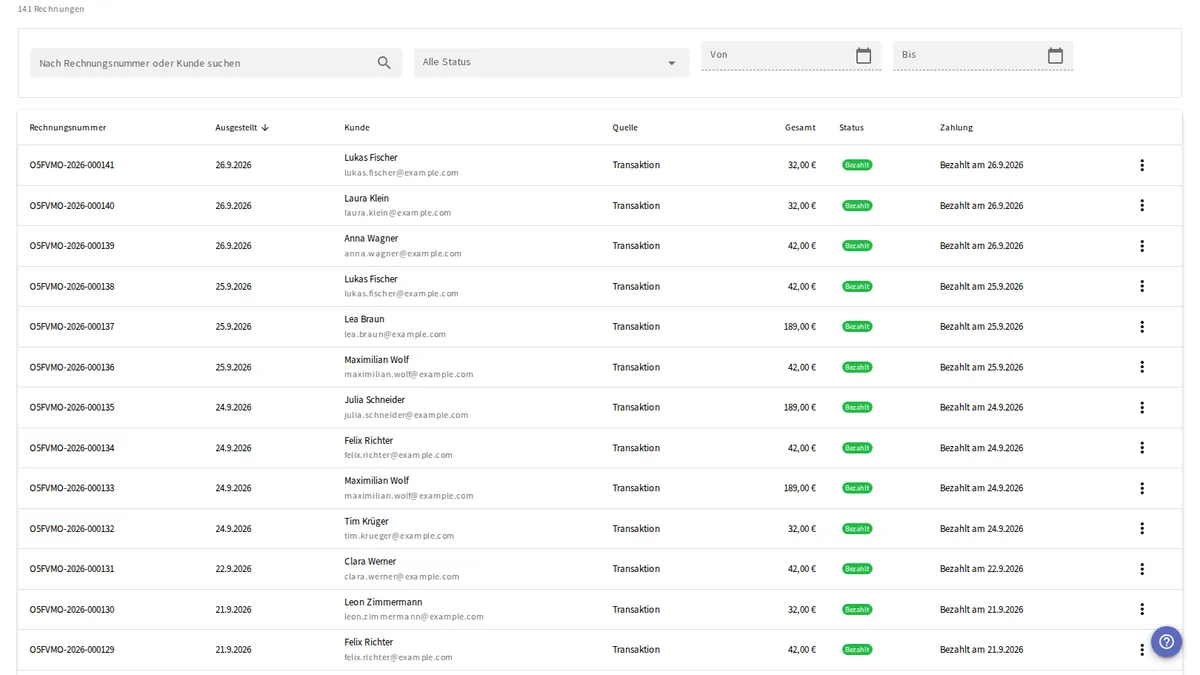The height and width of the screenshot is (675, 1200).
Task: Open the Alle Status filter dropdown
Action: click(x=552, y=63)
